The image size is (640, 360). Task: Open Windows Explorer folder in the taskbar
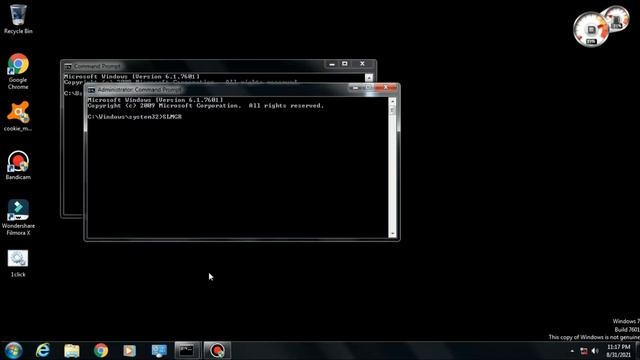point(72,350)
